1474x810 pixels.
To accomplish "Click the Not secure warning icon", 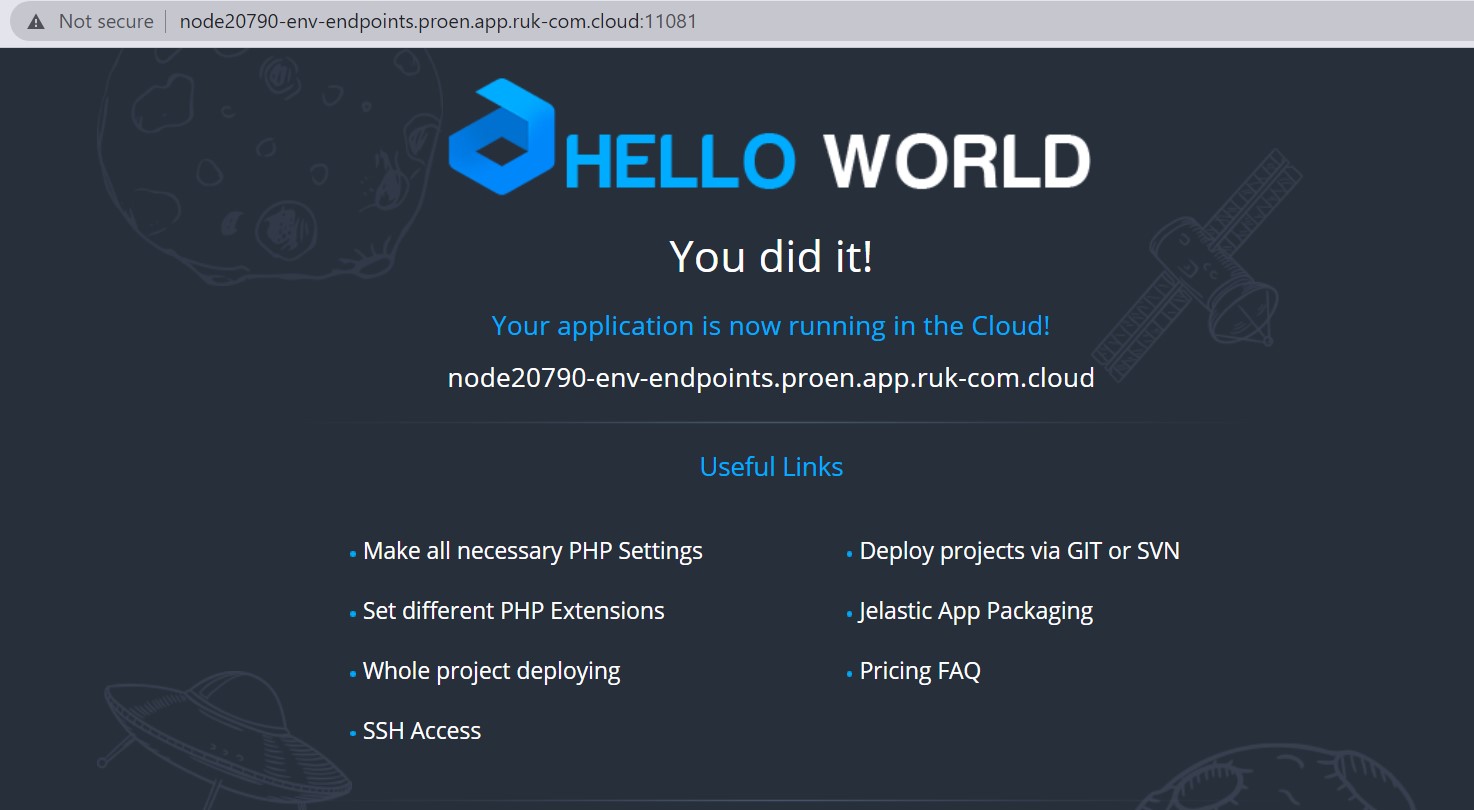I will point(36,21).
